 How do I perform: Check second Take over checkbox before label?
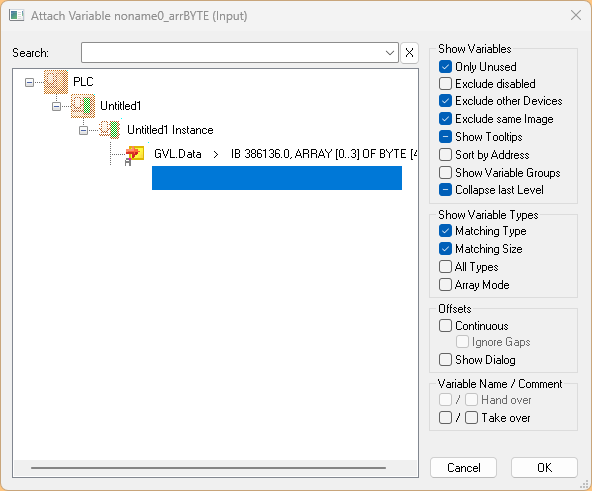pos(472,418)
